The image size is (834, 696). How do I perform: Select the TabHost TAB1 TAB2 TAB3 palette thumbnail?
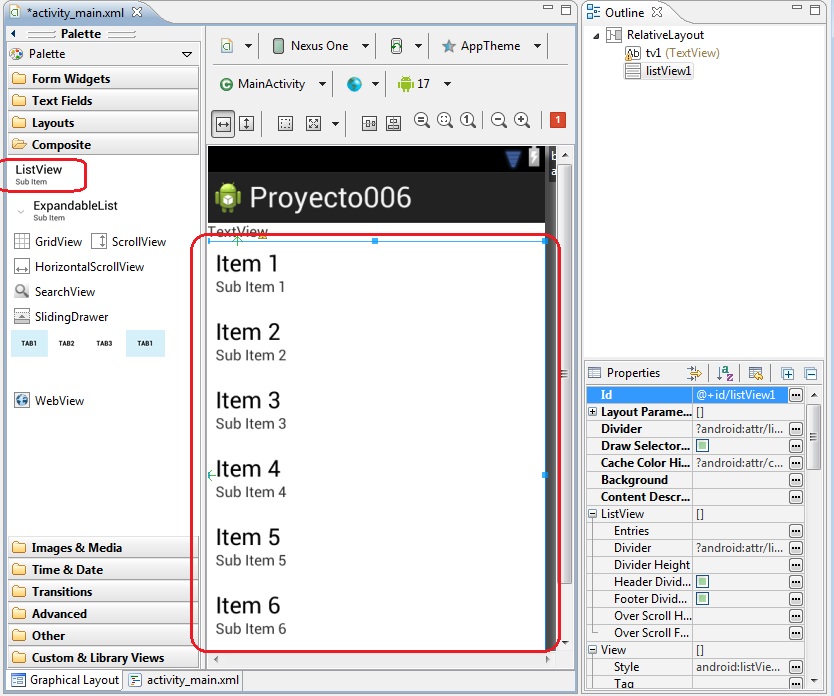(66, 343)
